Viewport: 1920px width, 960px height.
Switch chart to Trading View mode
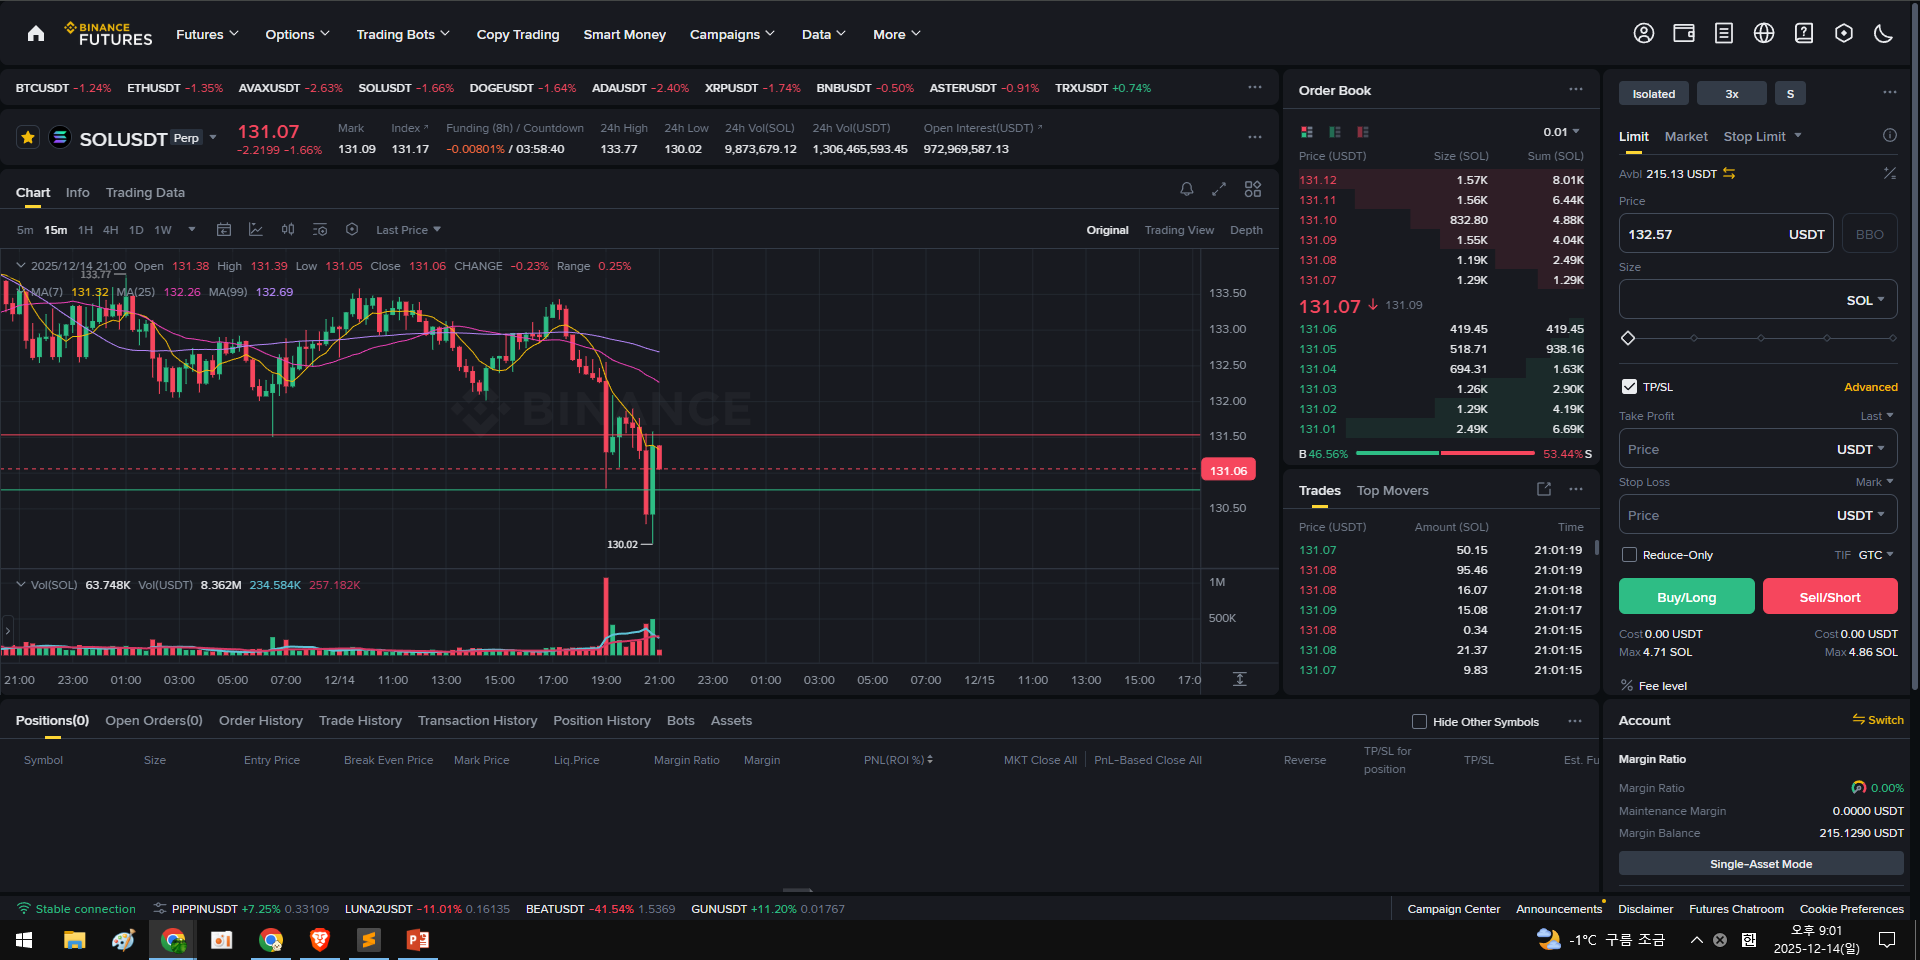pyautogui.click(x=1179, y=230)
